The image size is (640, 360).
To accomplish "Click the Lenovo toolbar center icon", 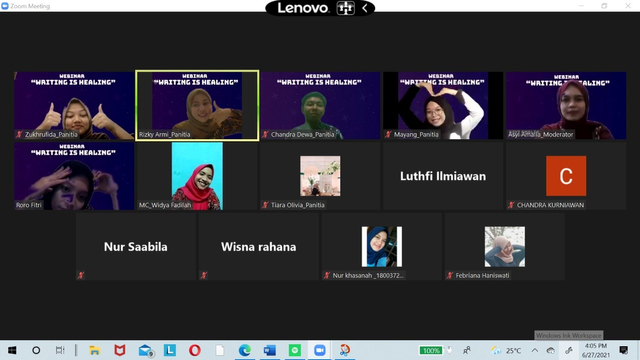I will tap(345, 8).
